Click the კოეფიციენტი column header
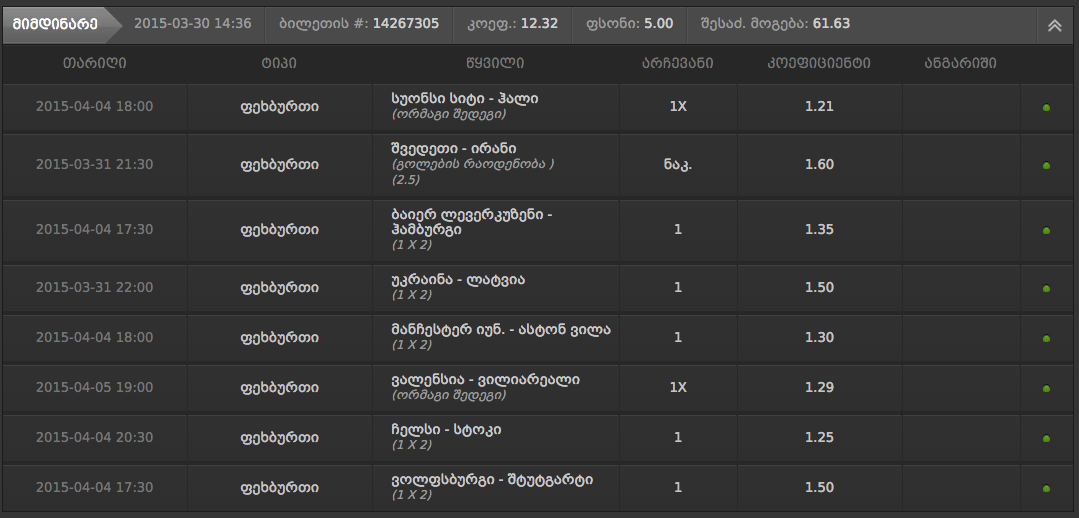Viewport: 1079px width, 518px height. coord(819,63)
